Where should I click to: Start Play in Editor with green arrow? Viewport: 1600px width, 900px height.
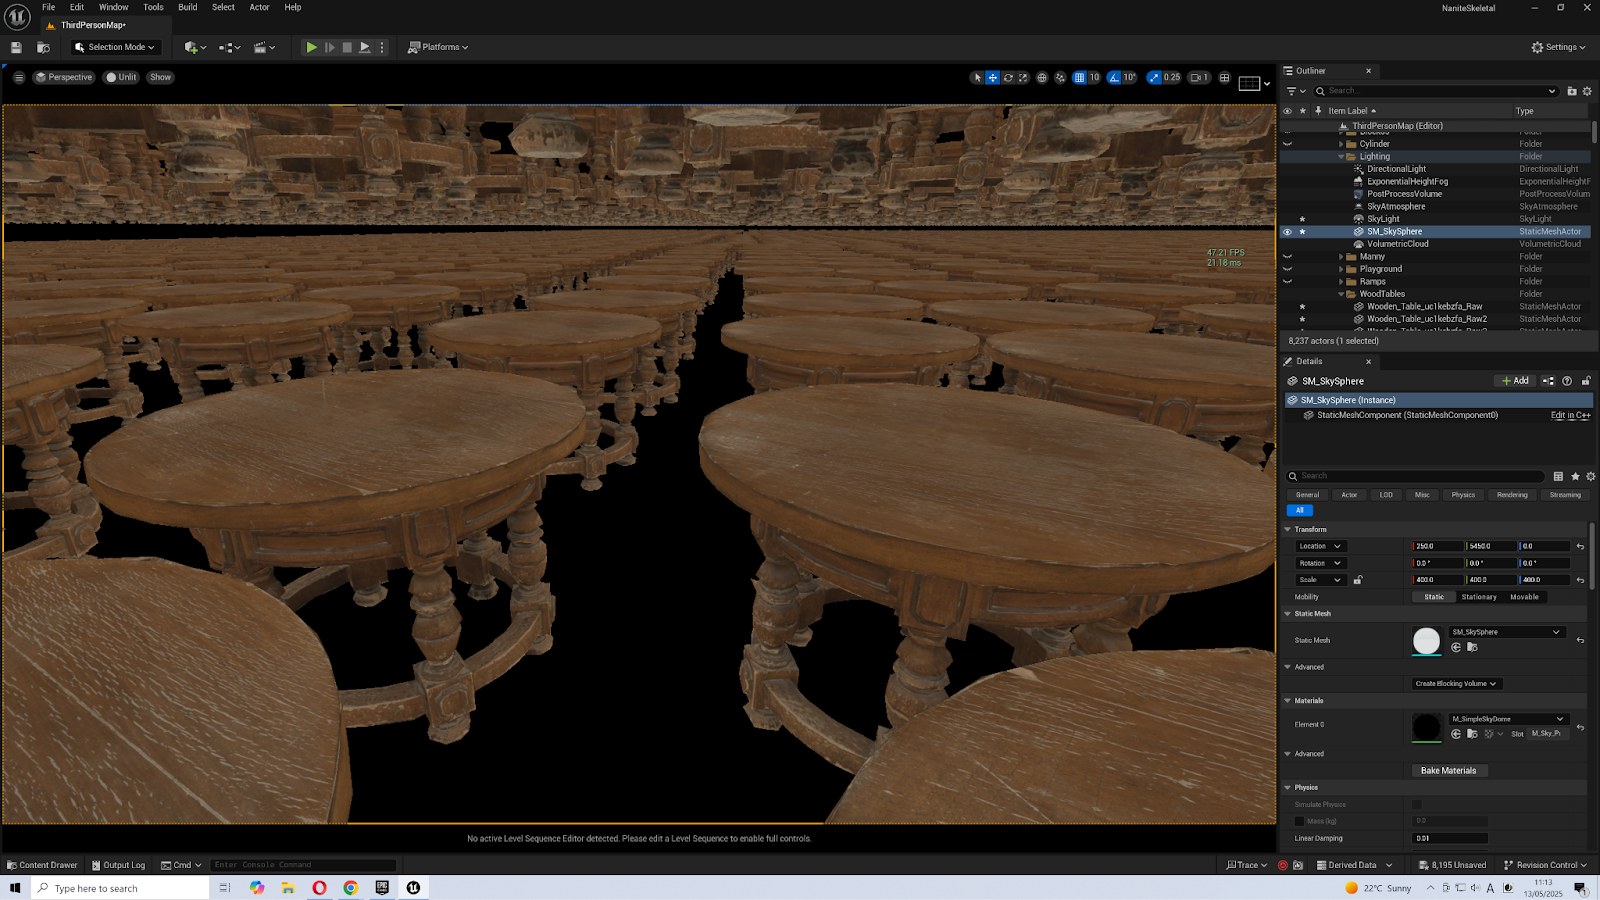pyautogui.click(x=311, y=47)
